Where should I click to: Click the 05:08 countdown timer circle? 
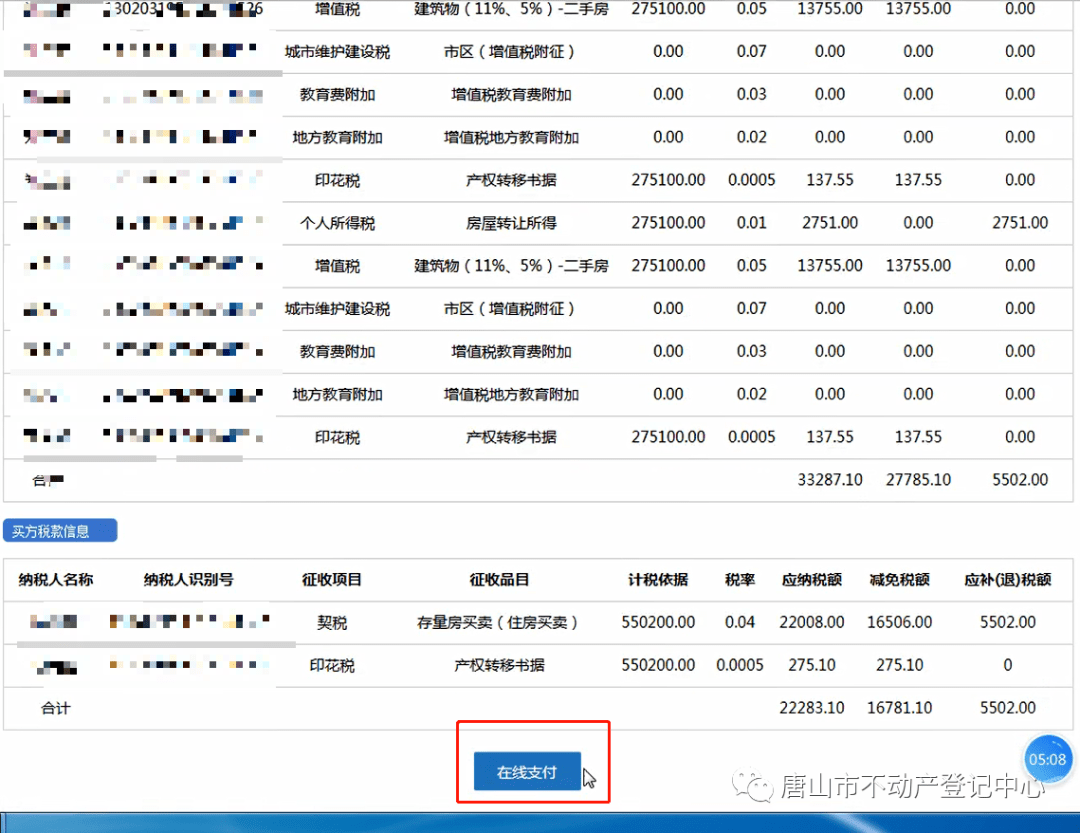pyautogui.click(x=1047, y=759)
